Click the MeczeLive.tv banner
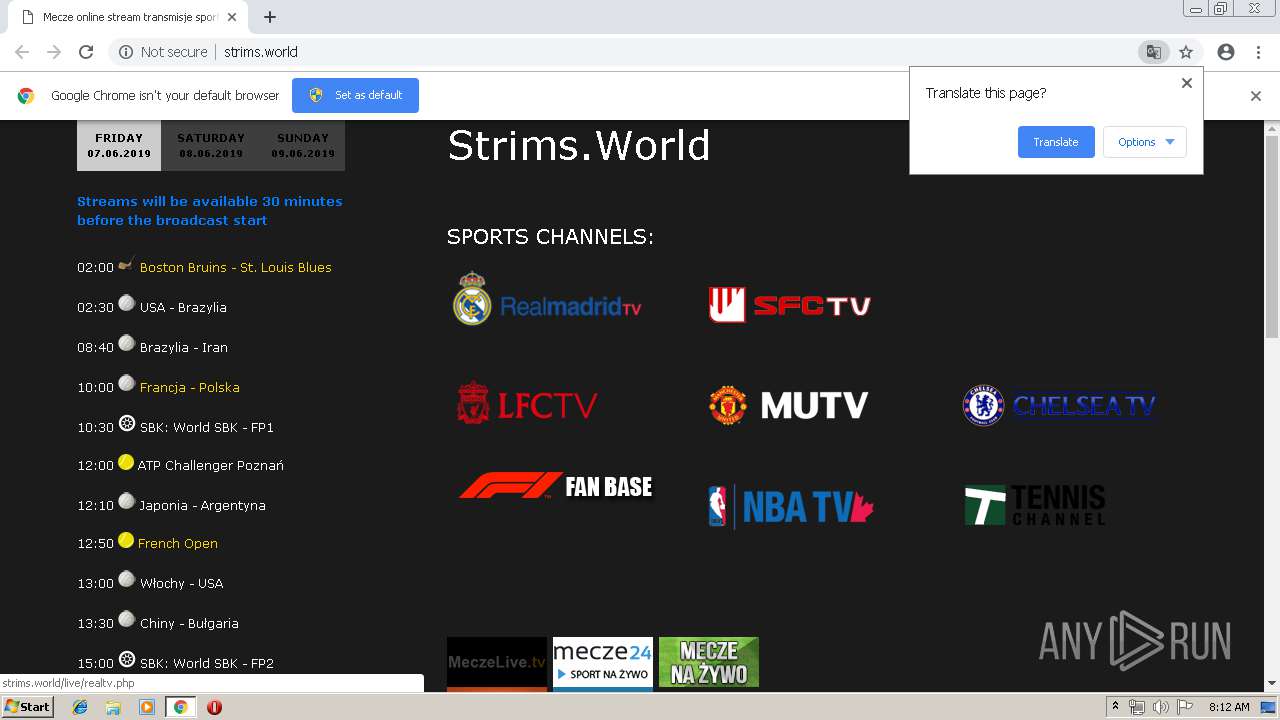This screenshot has width=1280, height=720. (x=497, y=663)
